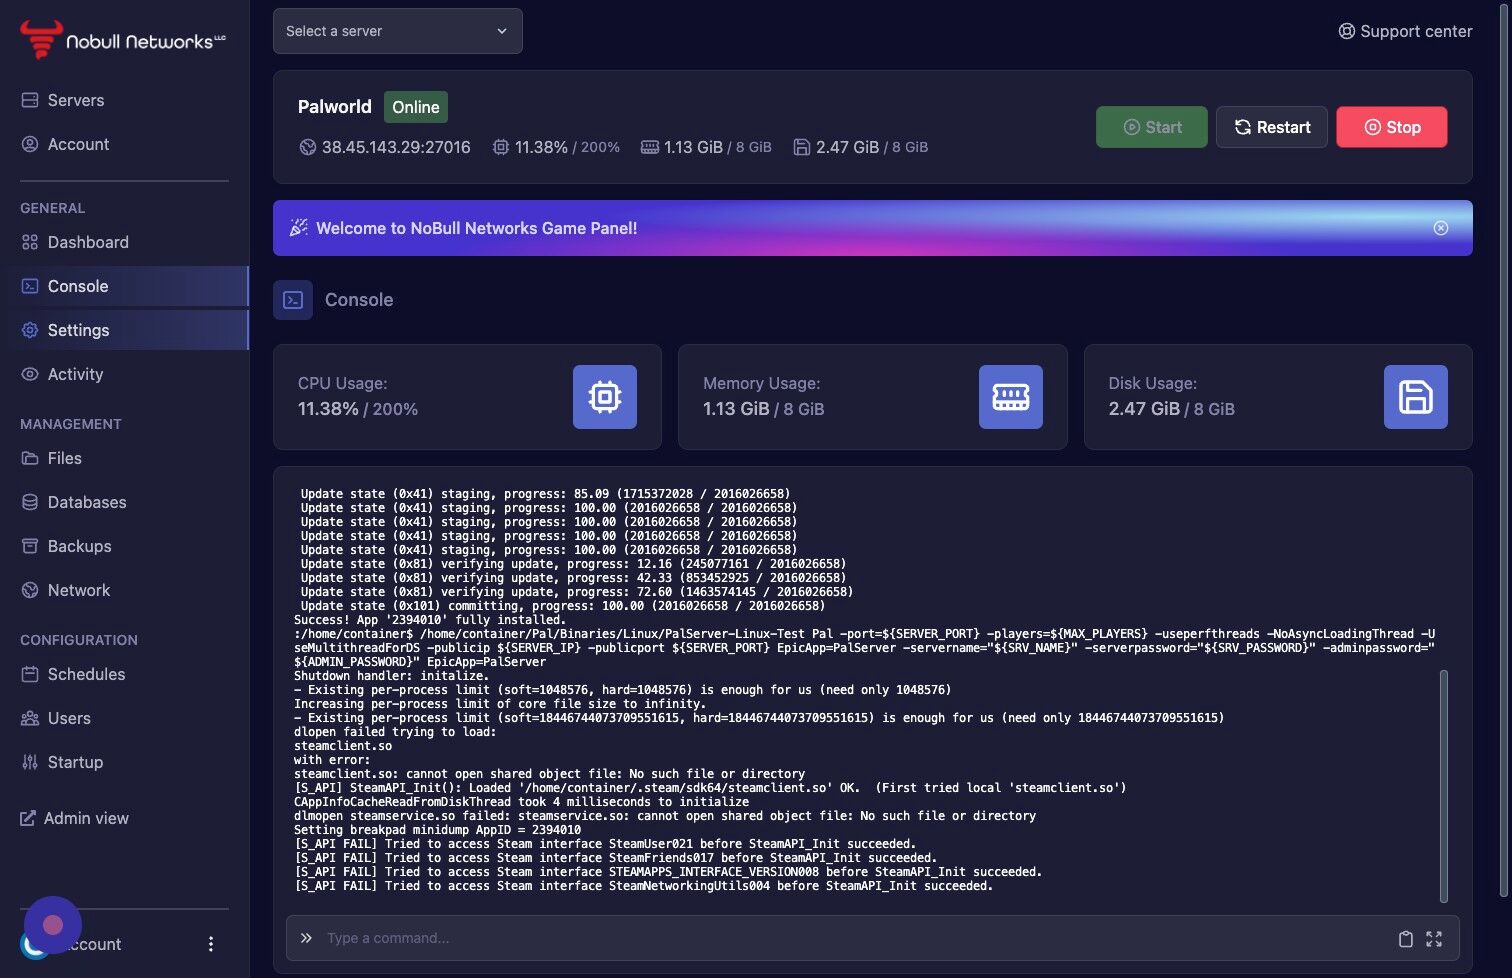
Task: Click the Console terminal header icon
Action: (x=293, y=300)
